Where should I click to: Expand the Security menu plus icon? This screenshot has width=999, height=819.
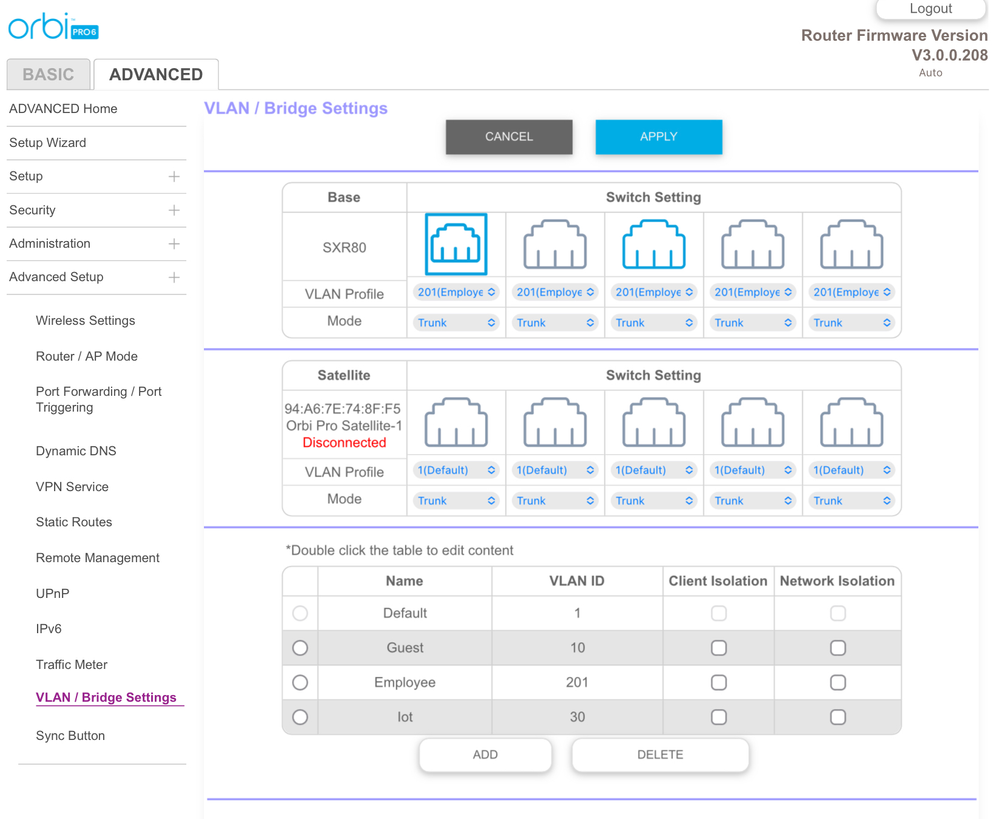[x=174, y=210]
